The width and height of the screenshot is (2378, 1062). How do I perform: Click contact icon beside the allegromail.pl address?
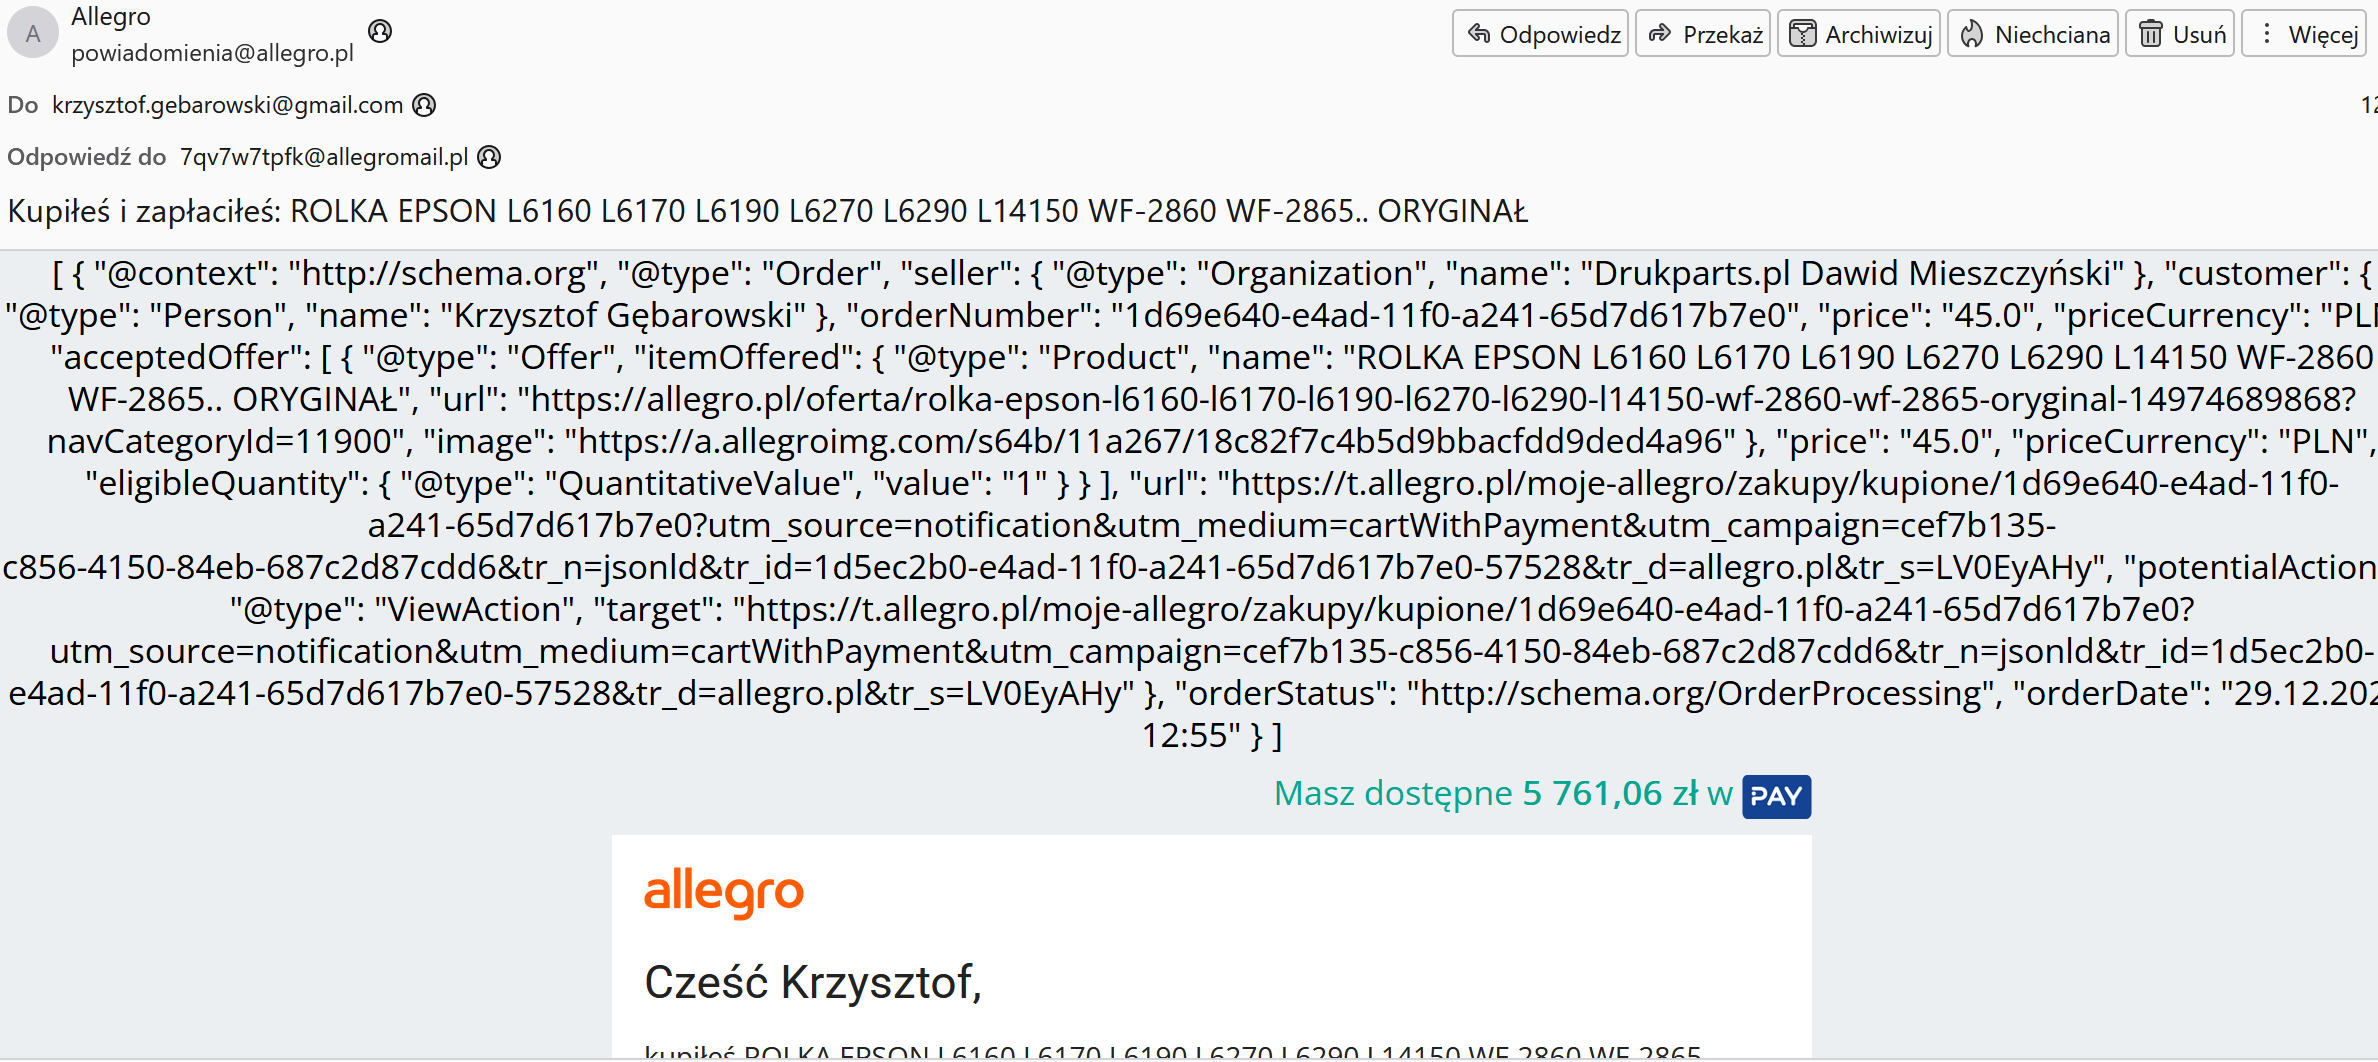489,157
